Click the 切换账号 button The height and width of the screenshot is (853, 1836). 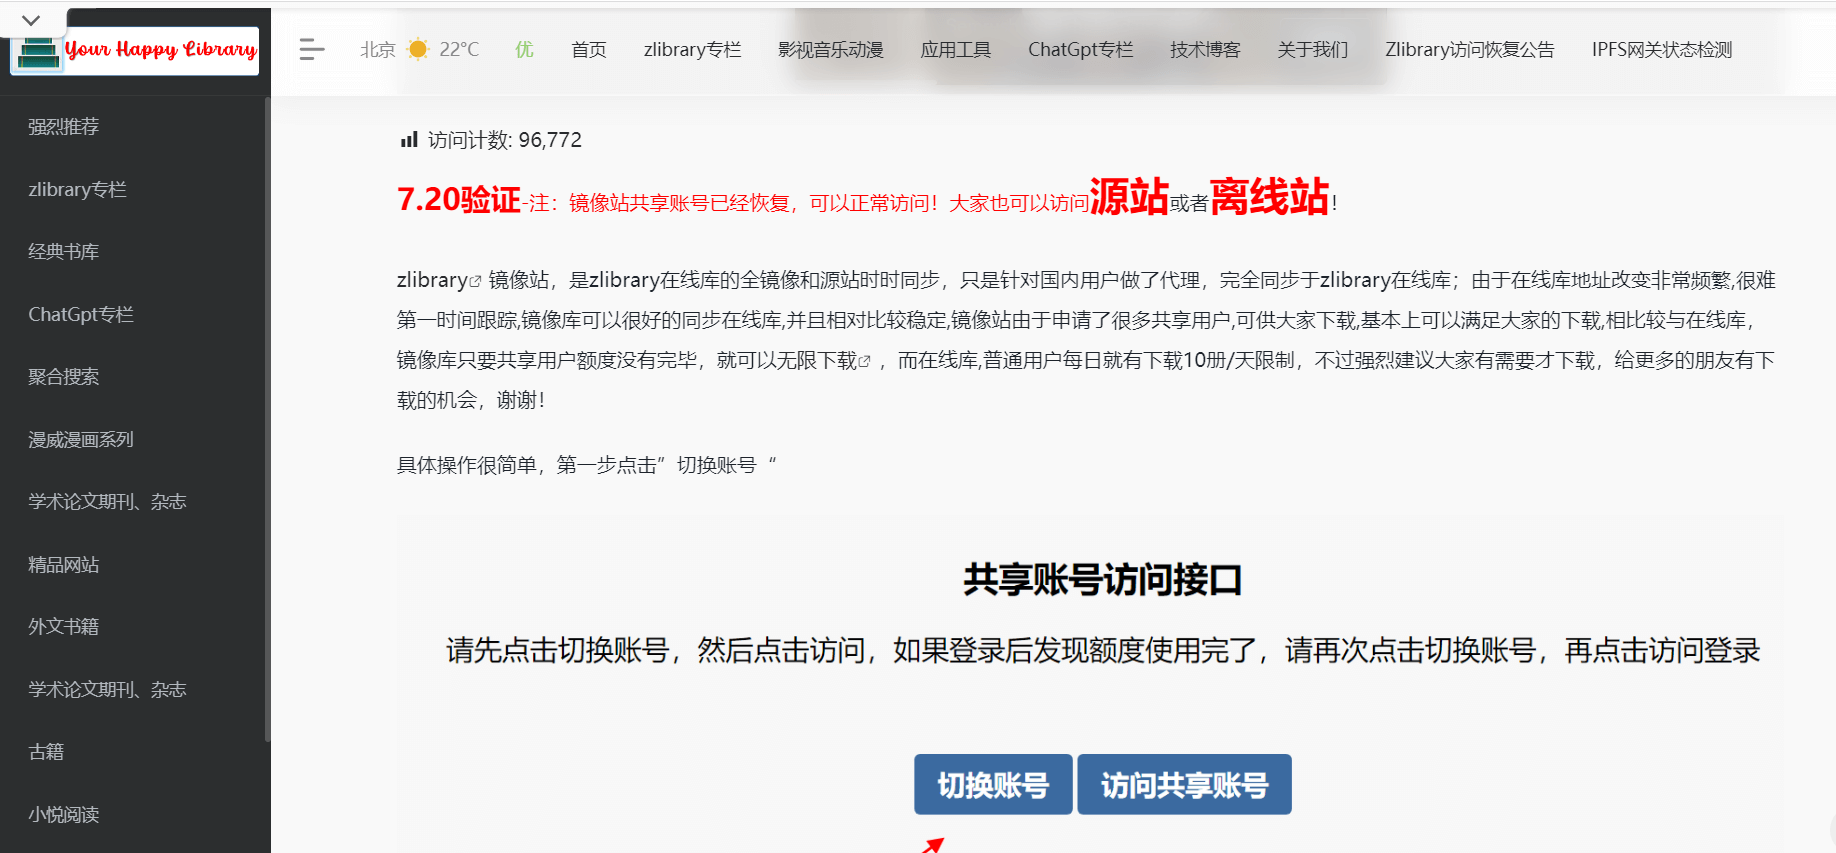point(992,785)
